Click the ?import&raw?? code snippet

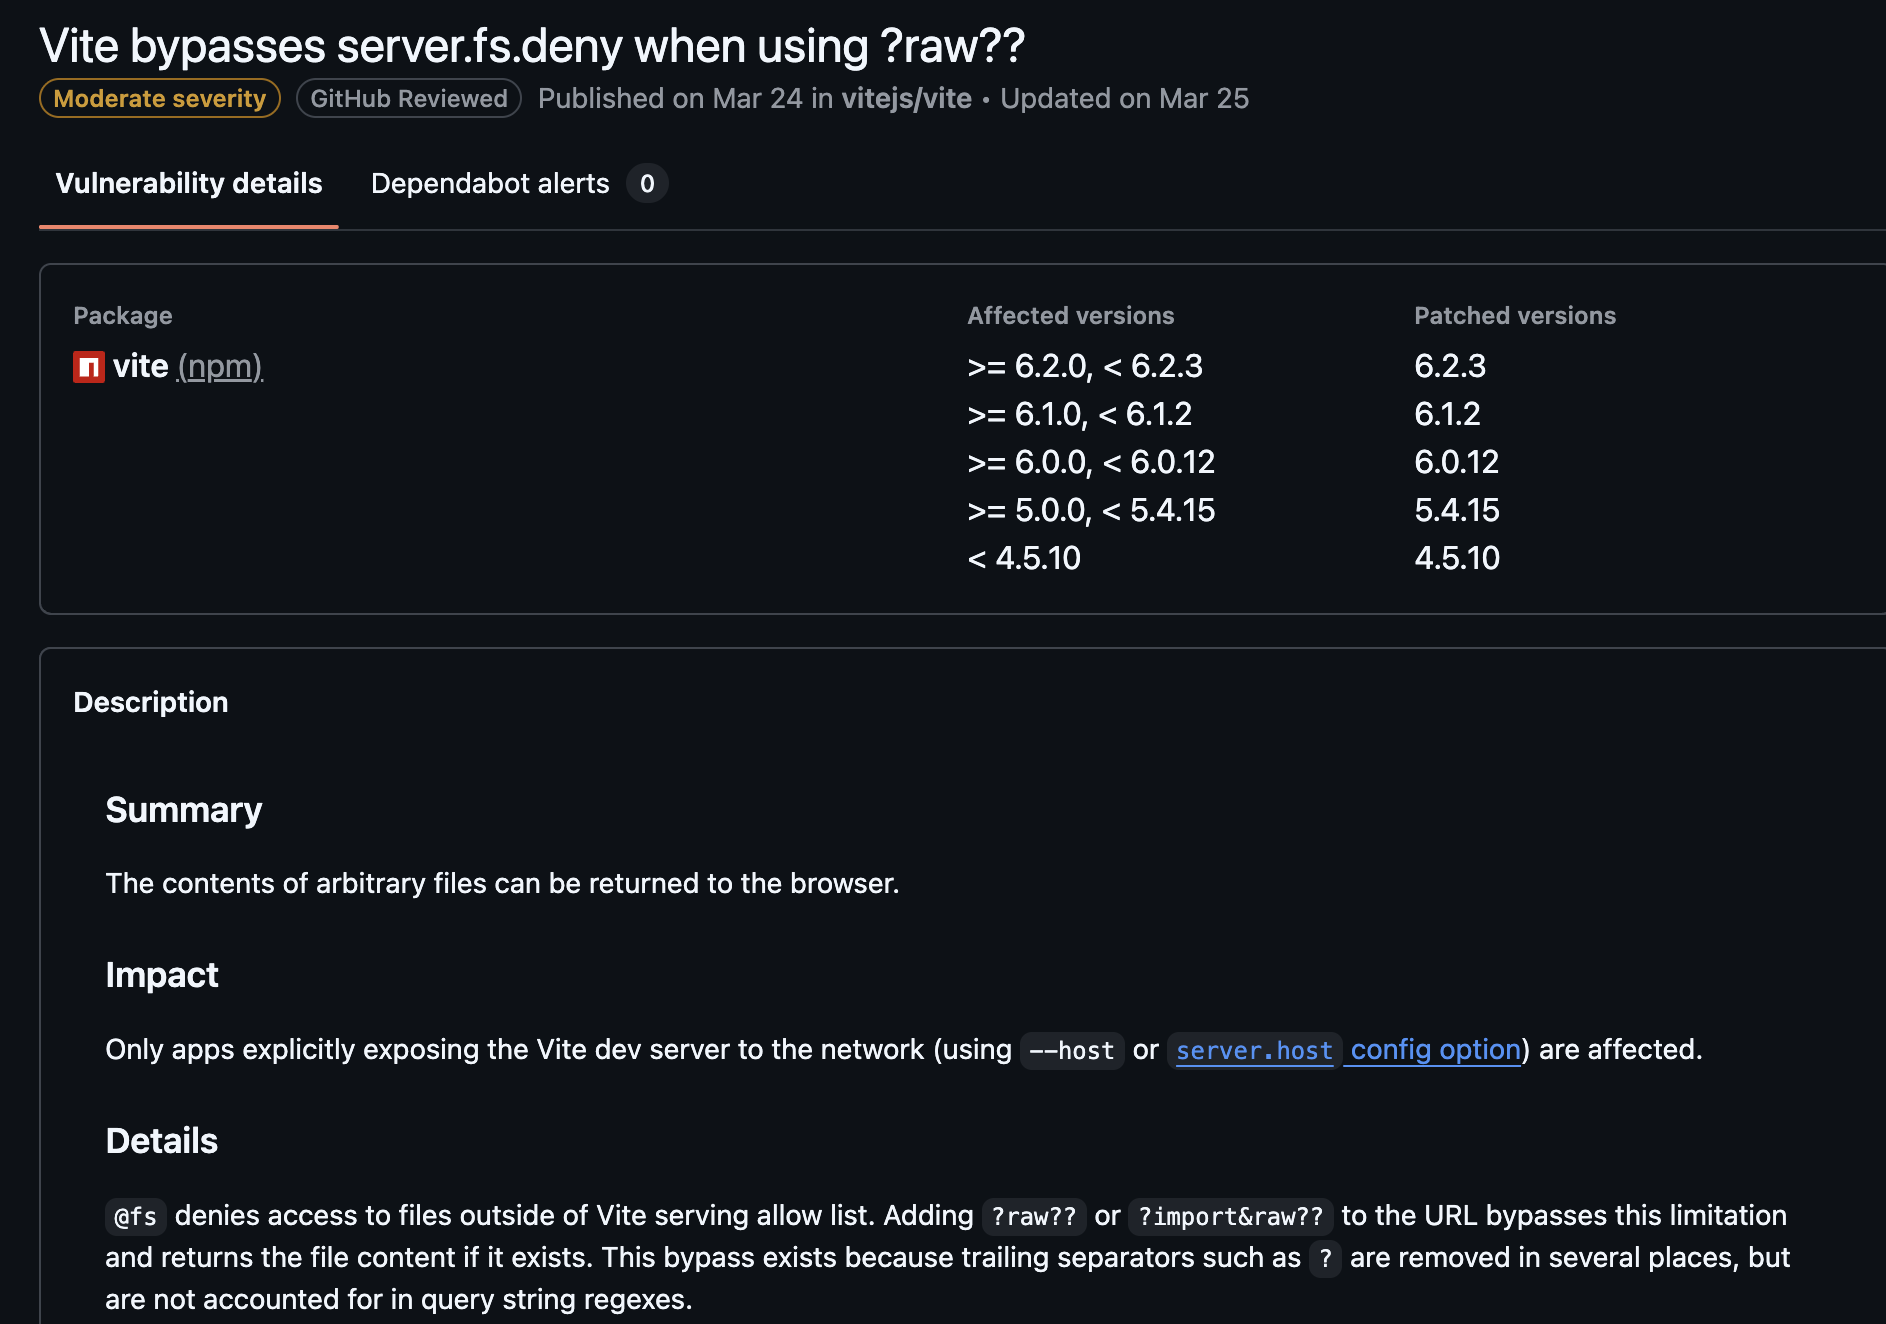[x=1231, y=1217]
